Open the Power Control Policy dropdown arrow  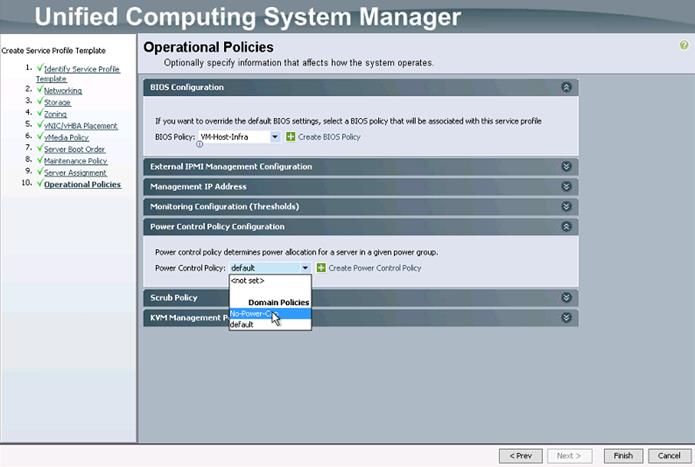point(305,268)
